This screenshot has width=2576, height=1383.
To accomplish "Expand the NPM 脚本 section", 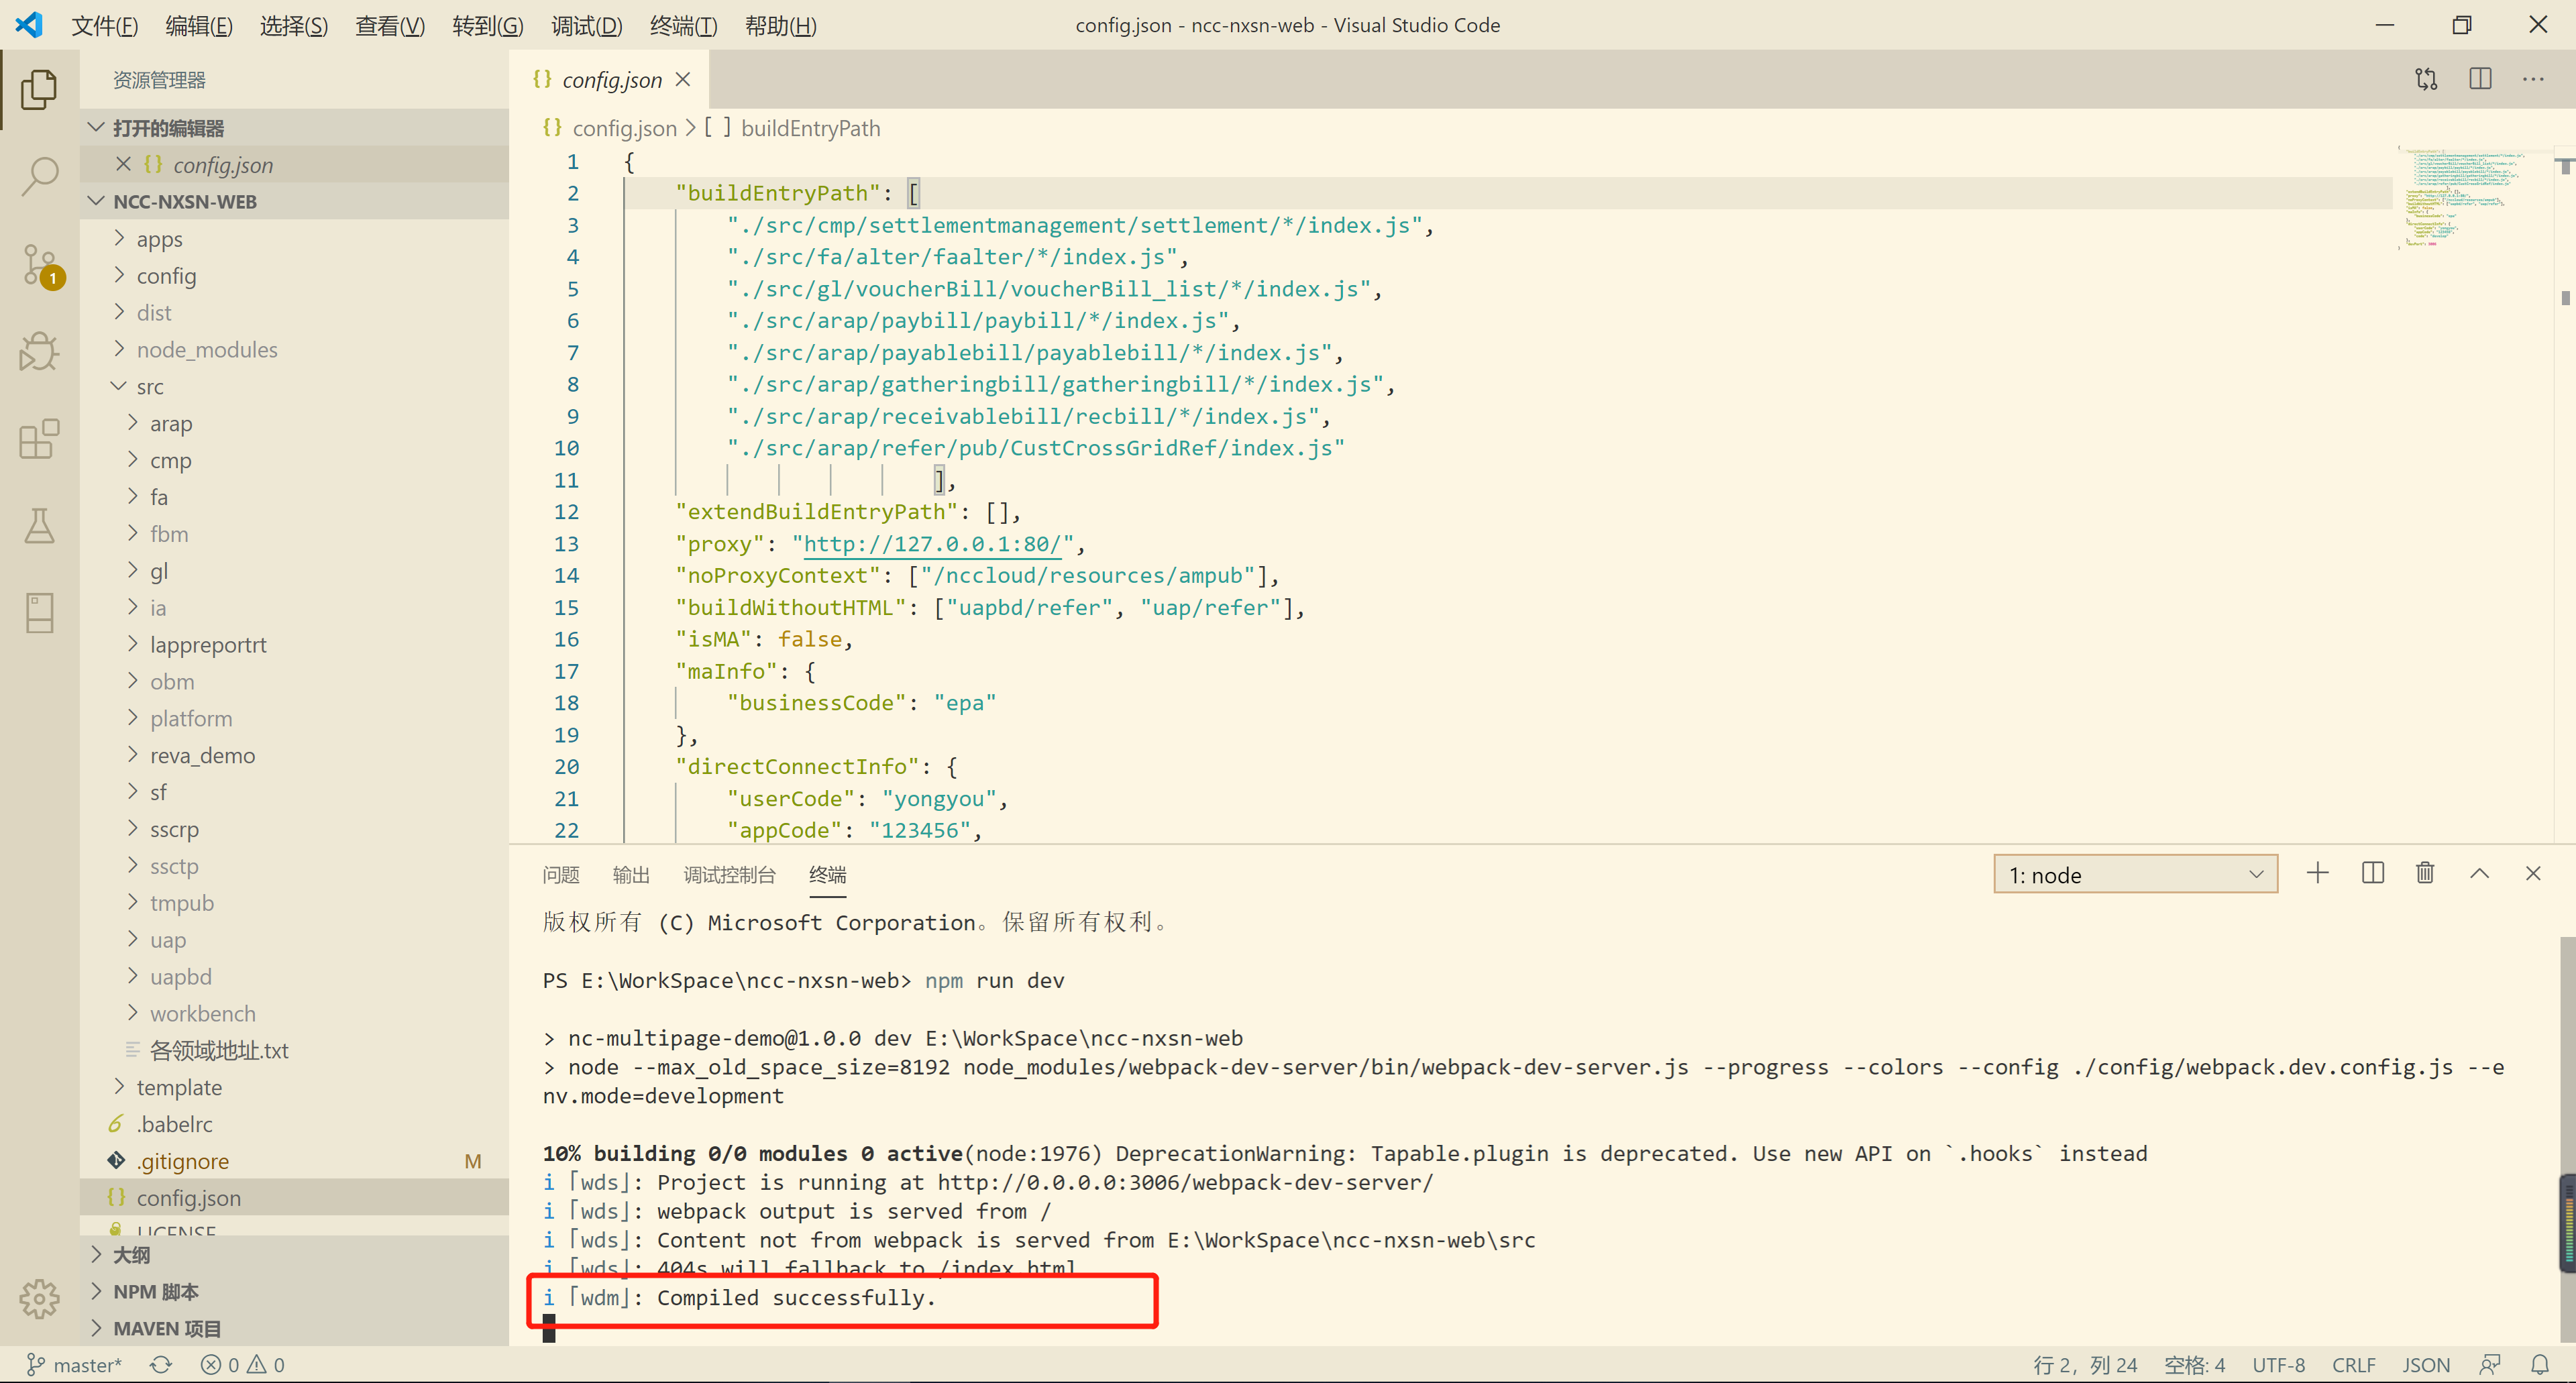I will tap(155, 1292).
